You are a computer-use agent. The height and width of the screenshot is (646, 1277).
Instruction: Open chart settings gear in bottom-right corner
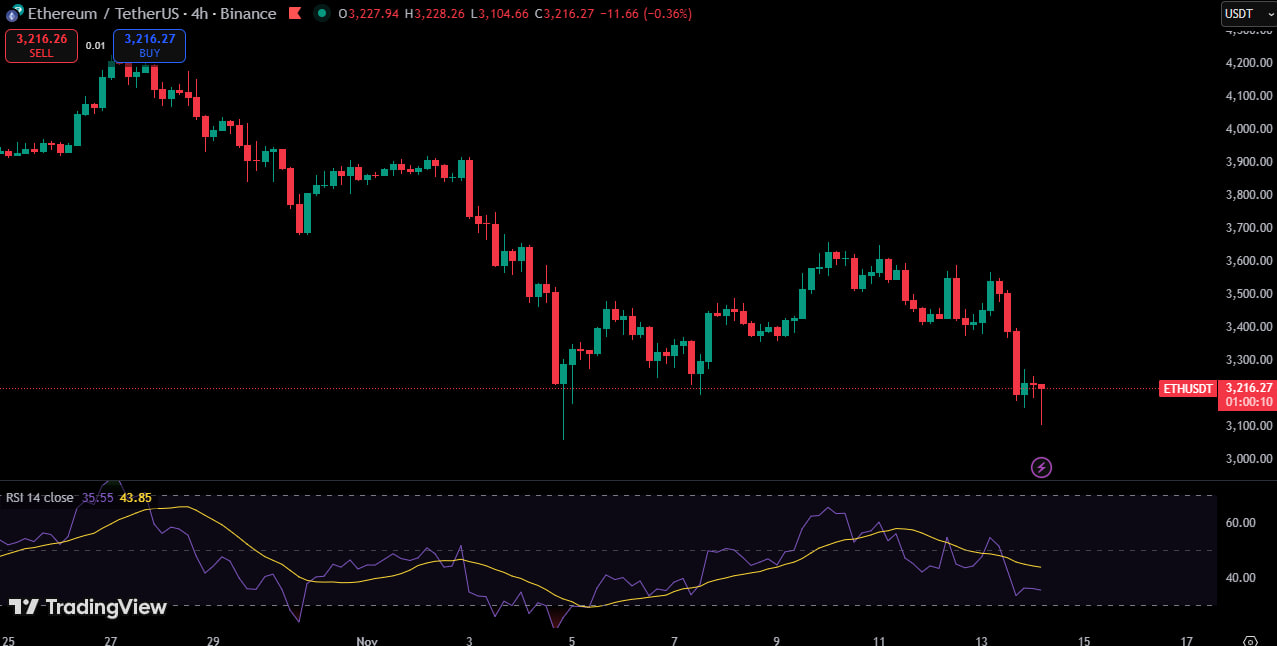pyautogui.click(x=1249, y=640)
